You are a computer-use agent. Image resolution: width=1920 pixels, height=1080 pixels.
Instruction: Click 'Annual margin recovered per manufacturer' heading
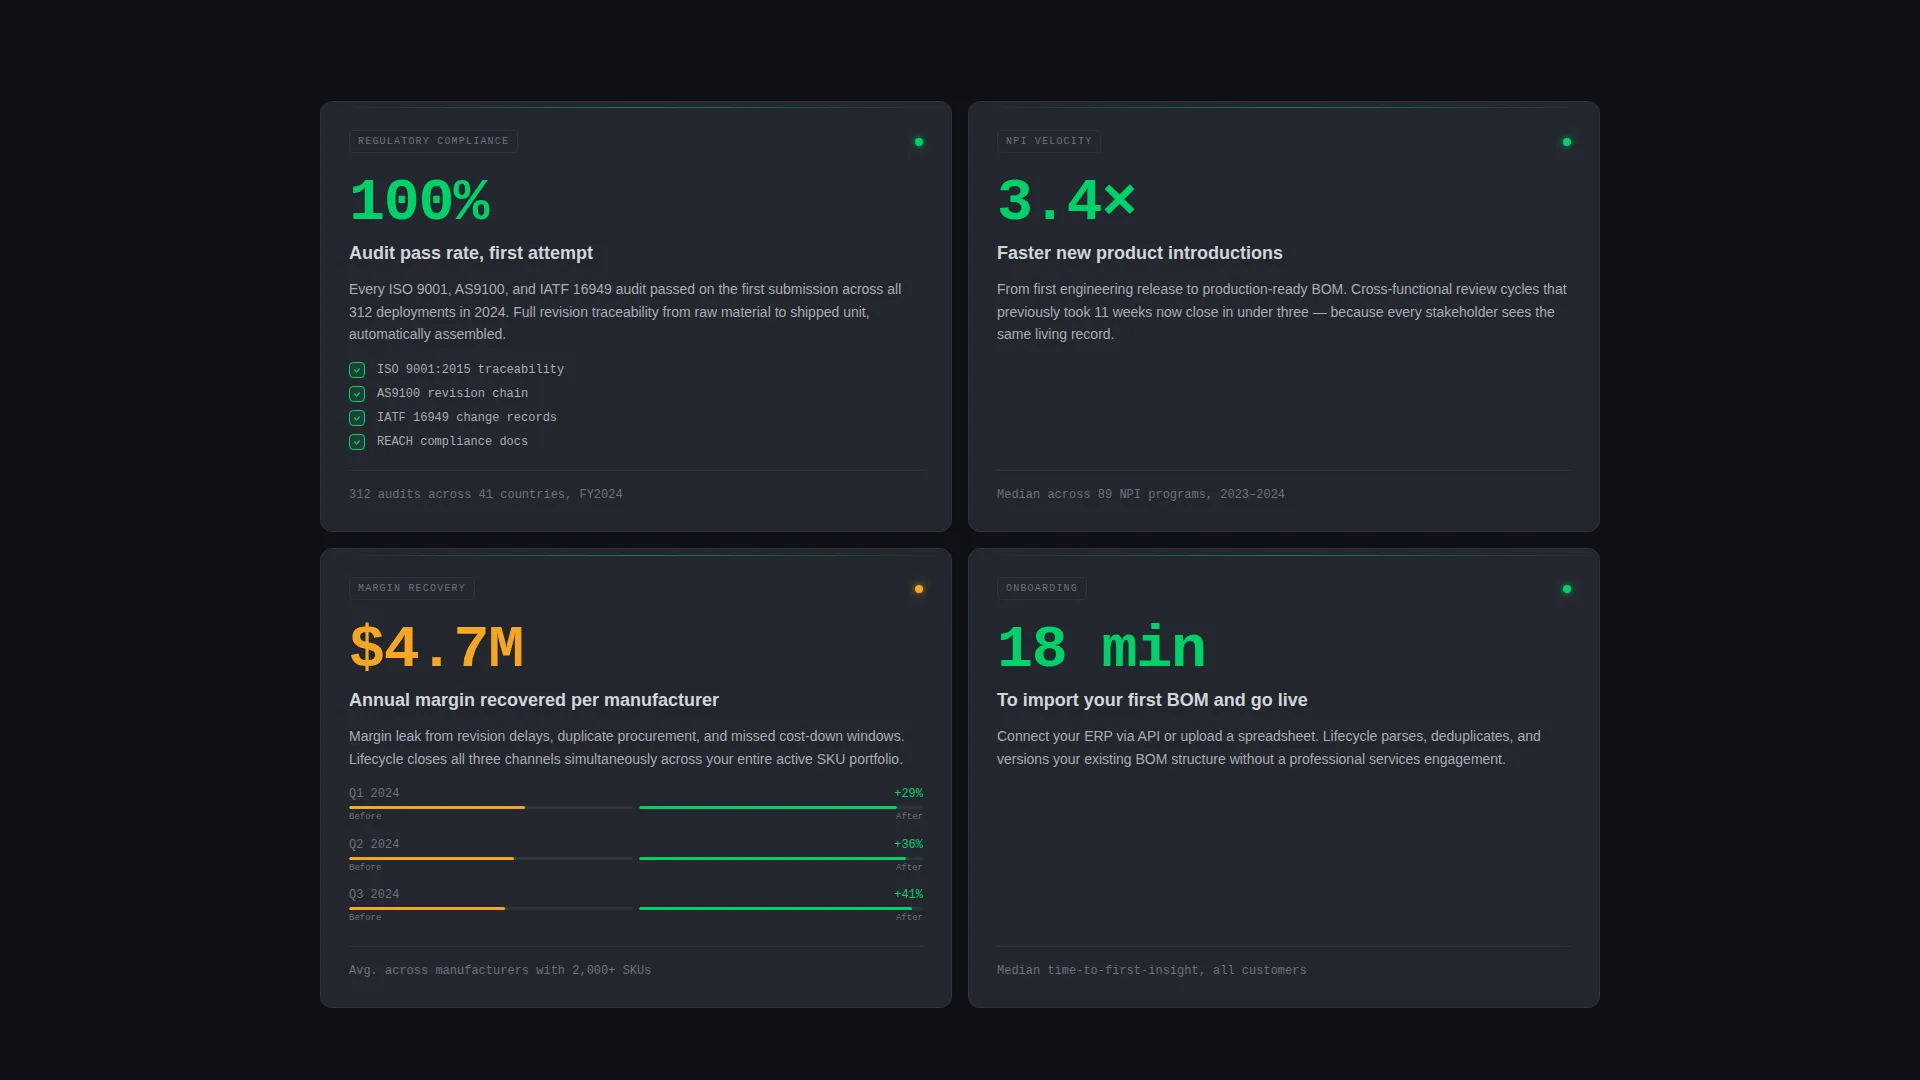(x=534, y=700)
